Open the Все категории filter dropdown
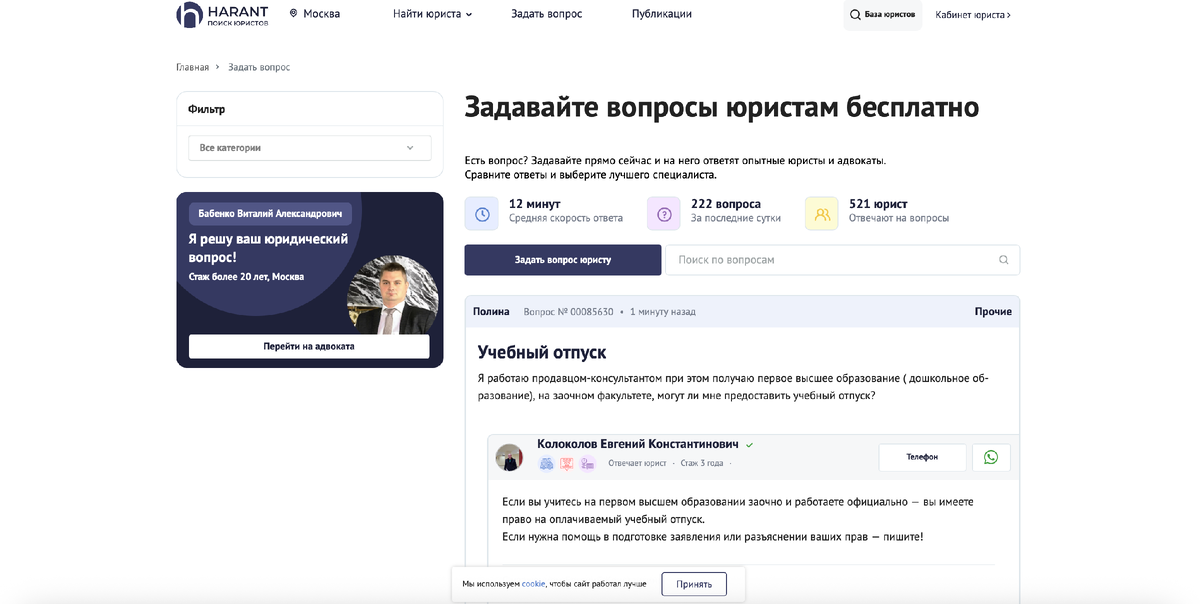Image resolution: width=1200 pixels, height=604 pixels. (x=309, y=147)
